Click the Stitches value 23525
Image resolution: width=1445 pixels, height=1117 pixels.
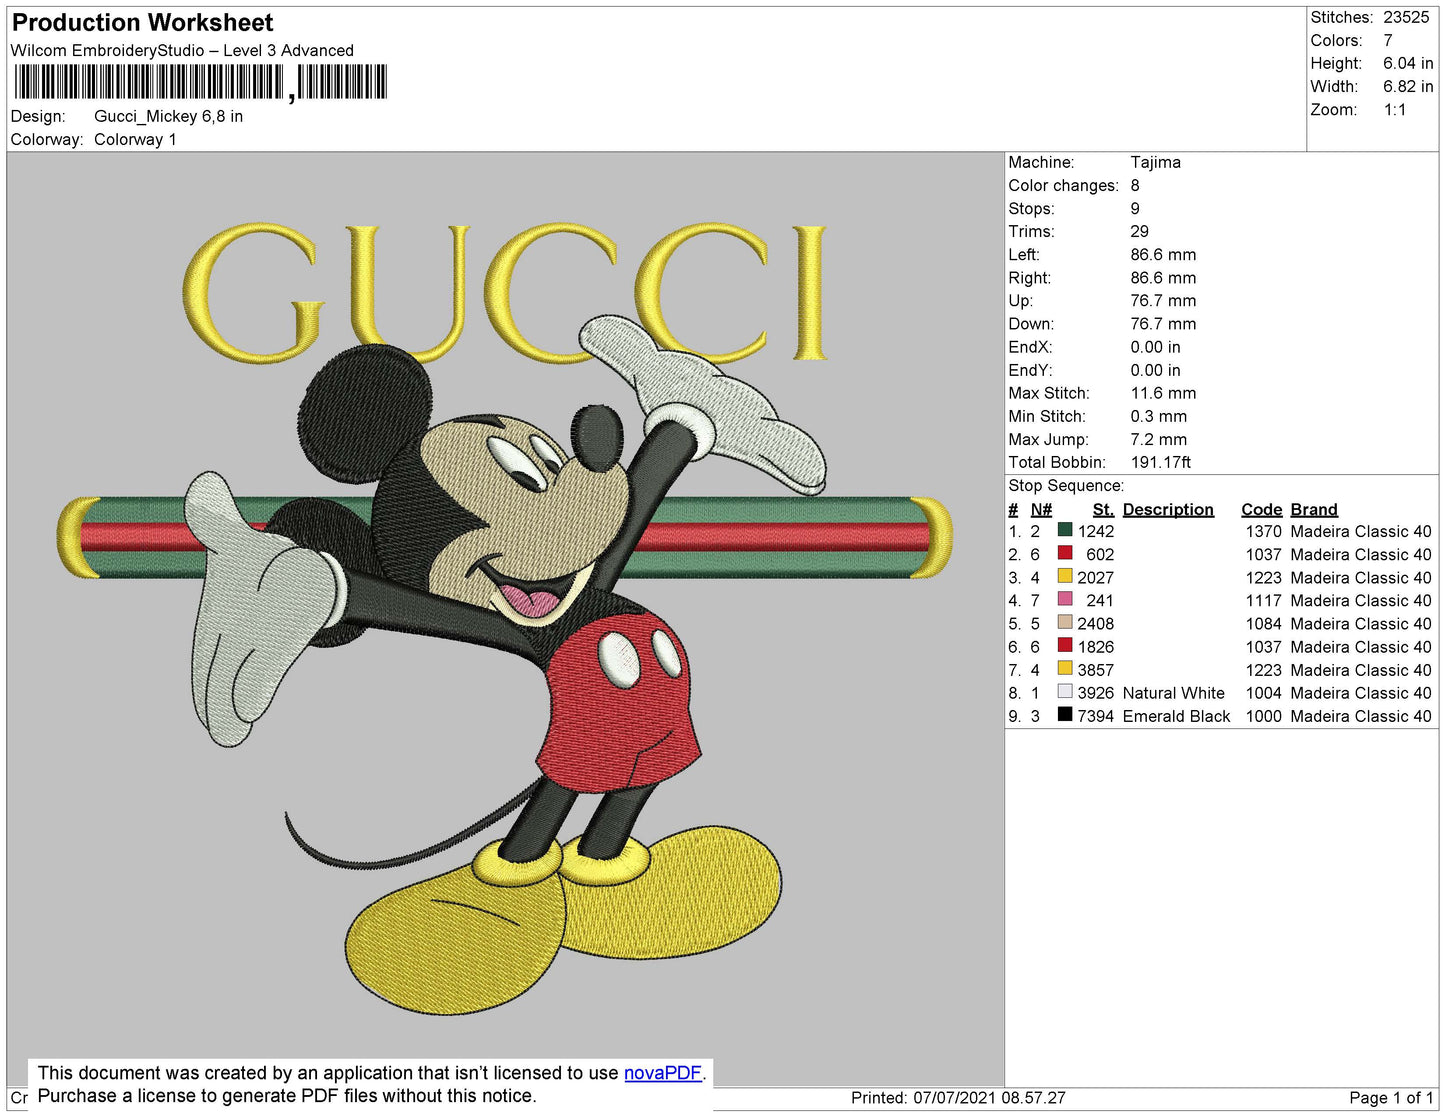tap(1406, 17)
